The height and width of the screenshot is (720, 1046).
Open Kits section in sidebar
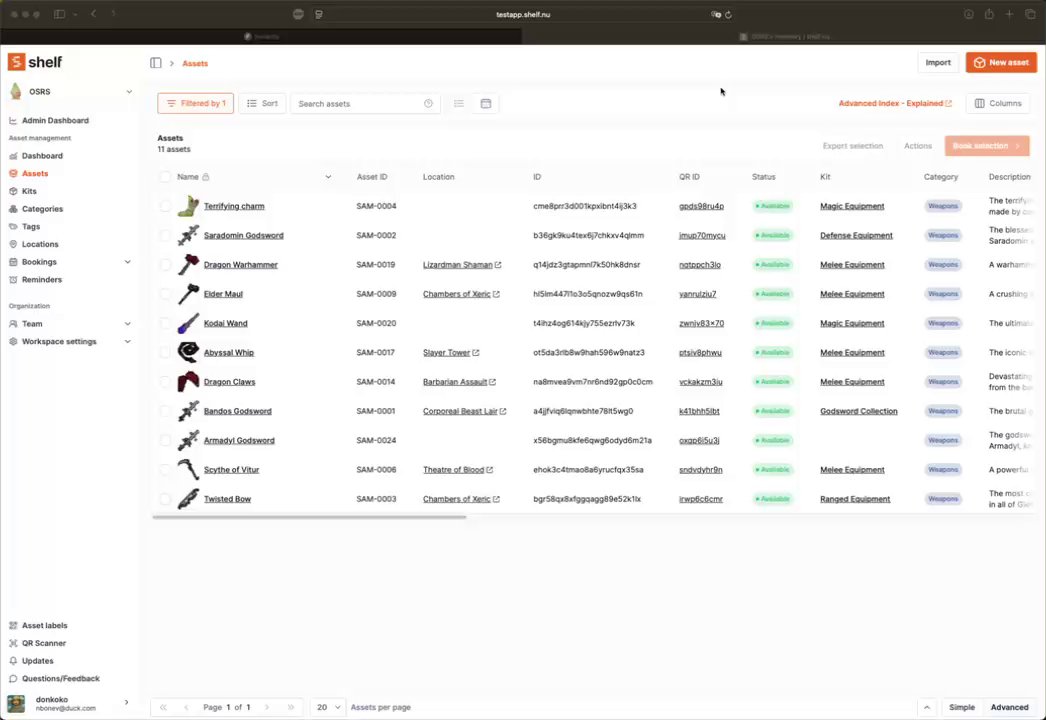point(29,191)
